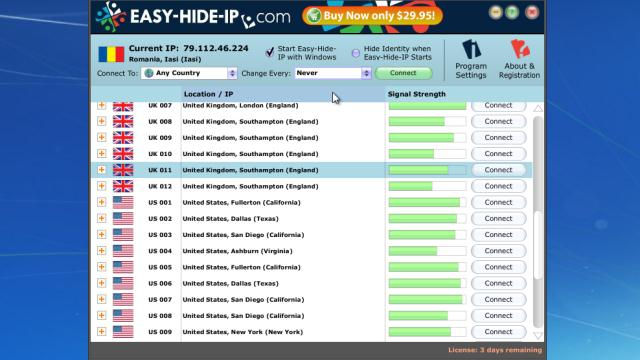Select "United Kingdom, Southampton (England)" in UK 012 row

250,186
